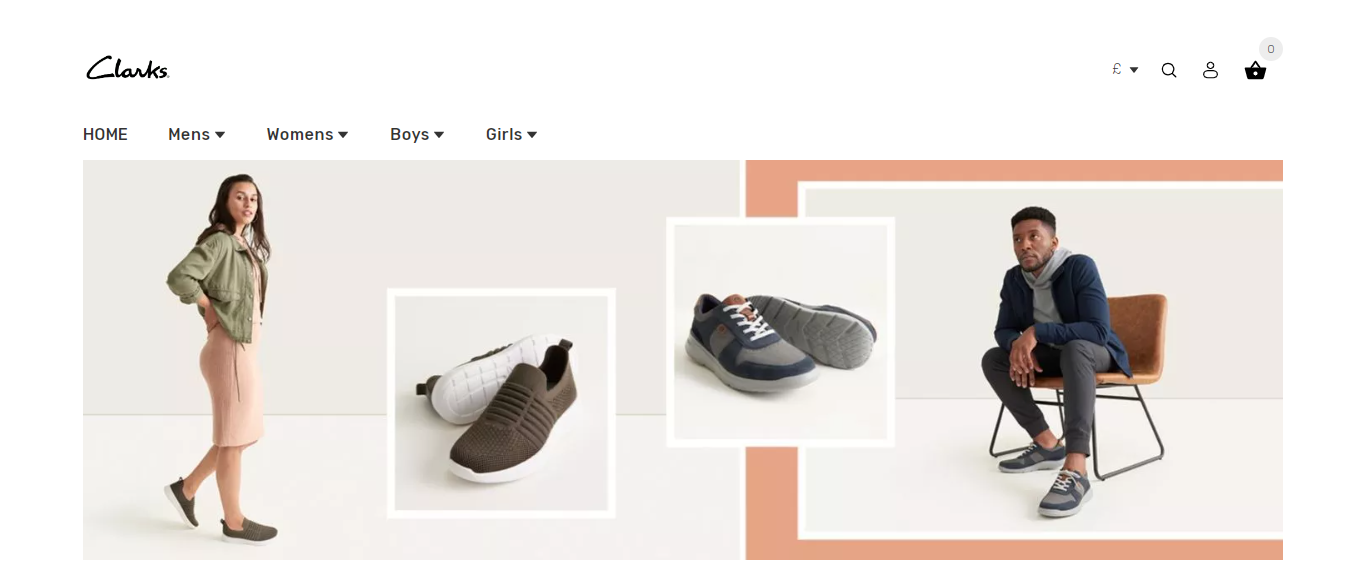
Task: Click the navy grey trainer shoe picture
Action: (x=780, y=332)
